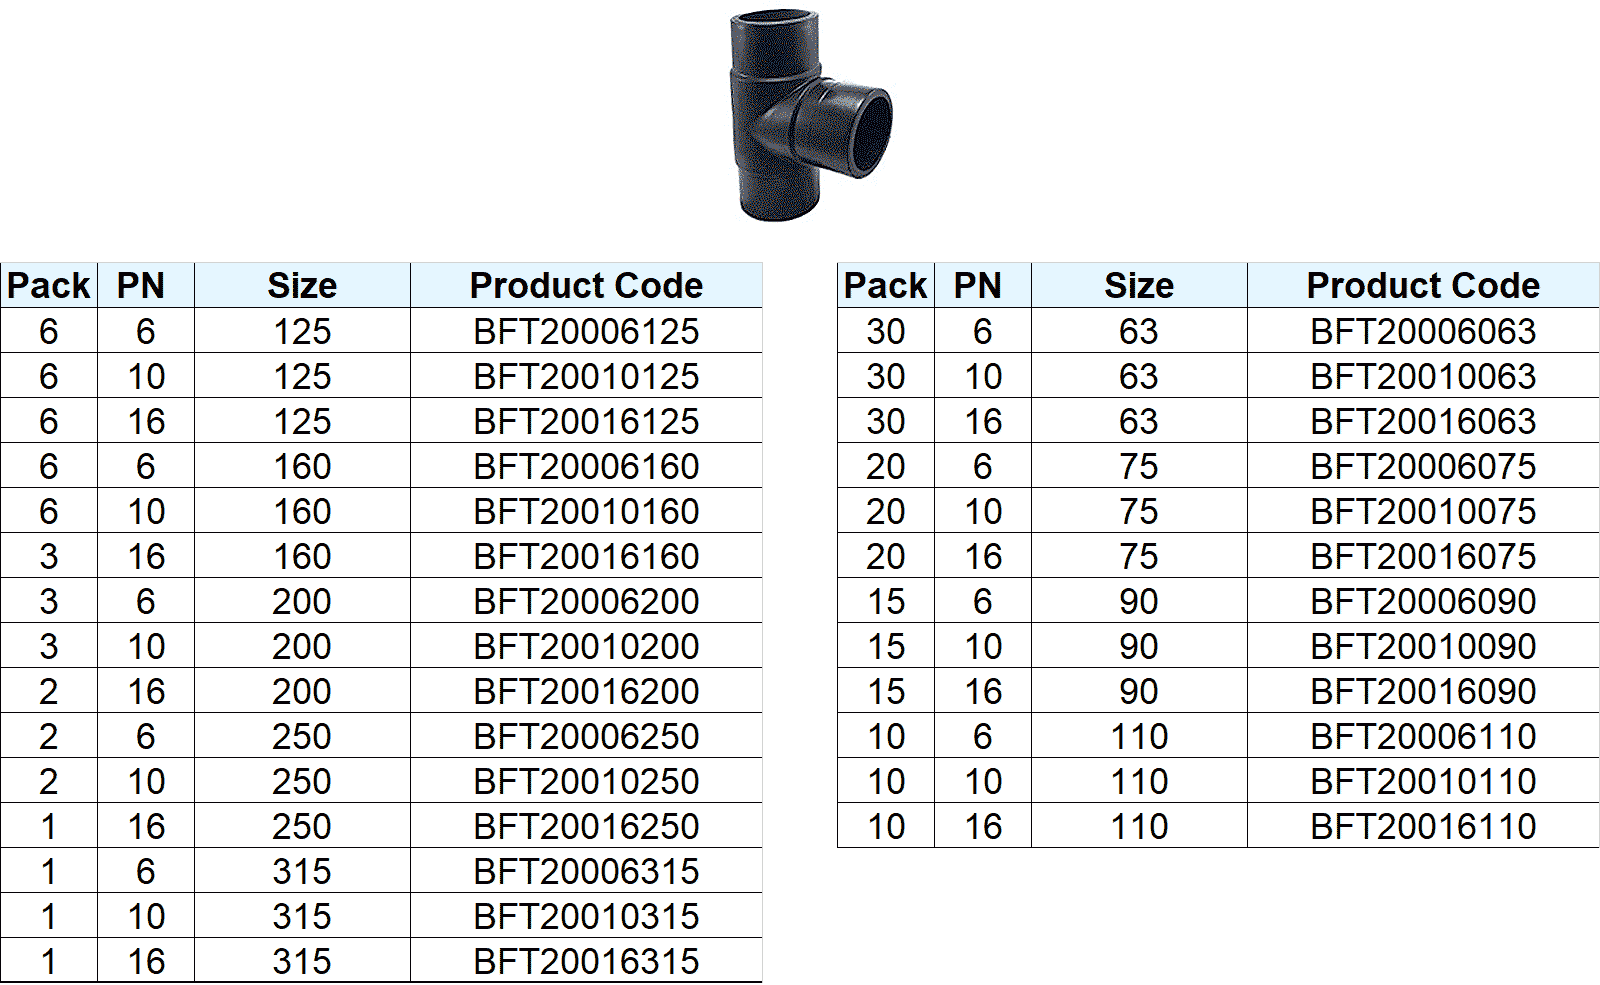Image resolution: width=1600 pixels, height=985 pixels.
Task: Click product code BFT20016090
Action: click(x=1423, y=691)
